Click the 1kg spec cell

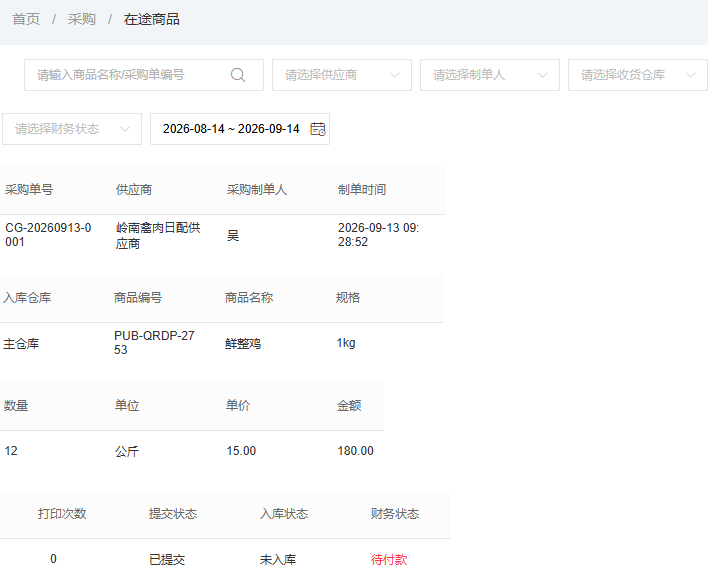point(346,343)
